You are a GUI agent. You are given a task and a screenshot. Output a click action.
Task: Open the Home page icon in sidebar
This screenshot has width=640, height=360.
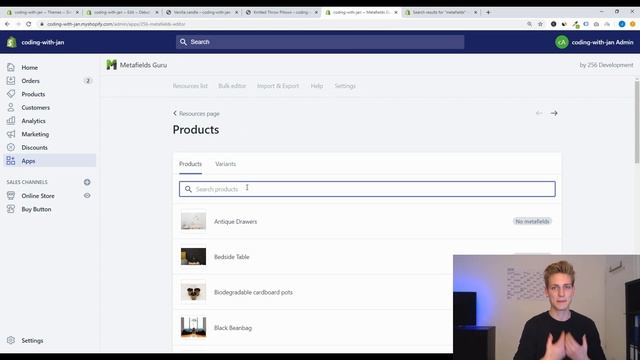(11, 67)
